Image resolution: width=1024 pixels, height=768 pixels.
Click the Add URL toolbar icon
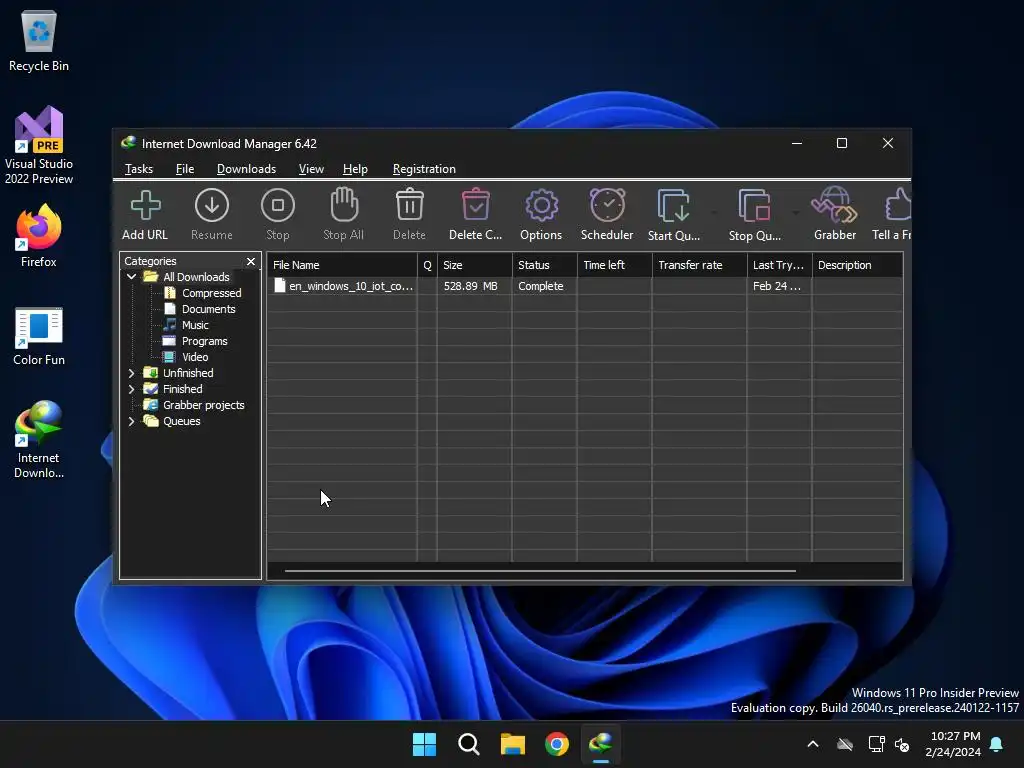point(145,206)
